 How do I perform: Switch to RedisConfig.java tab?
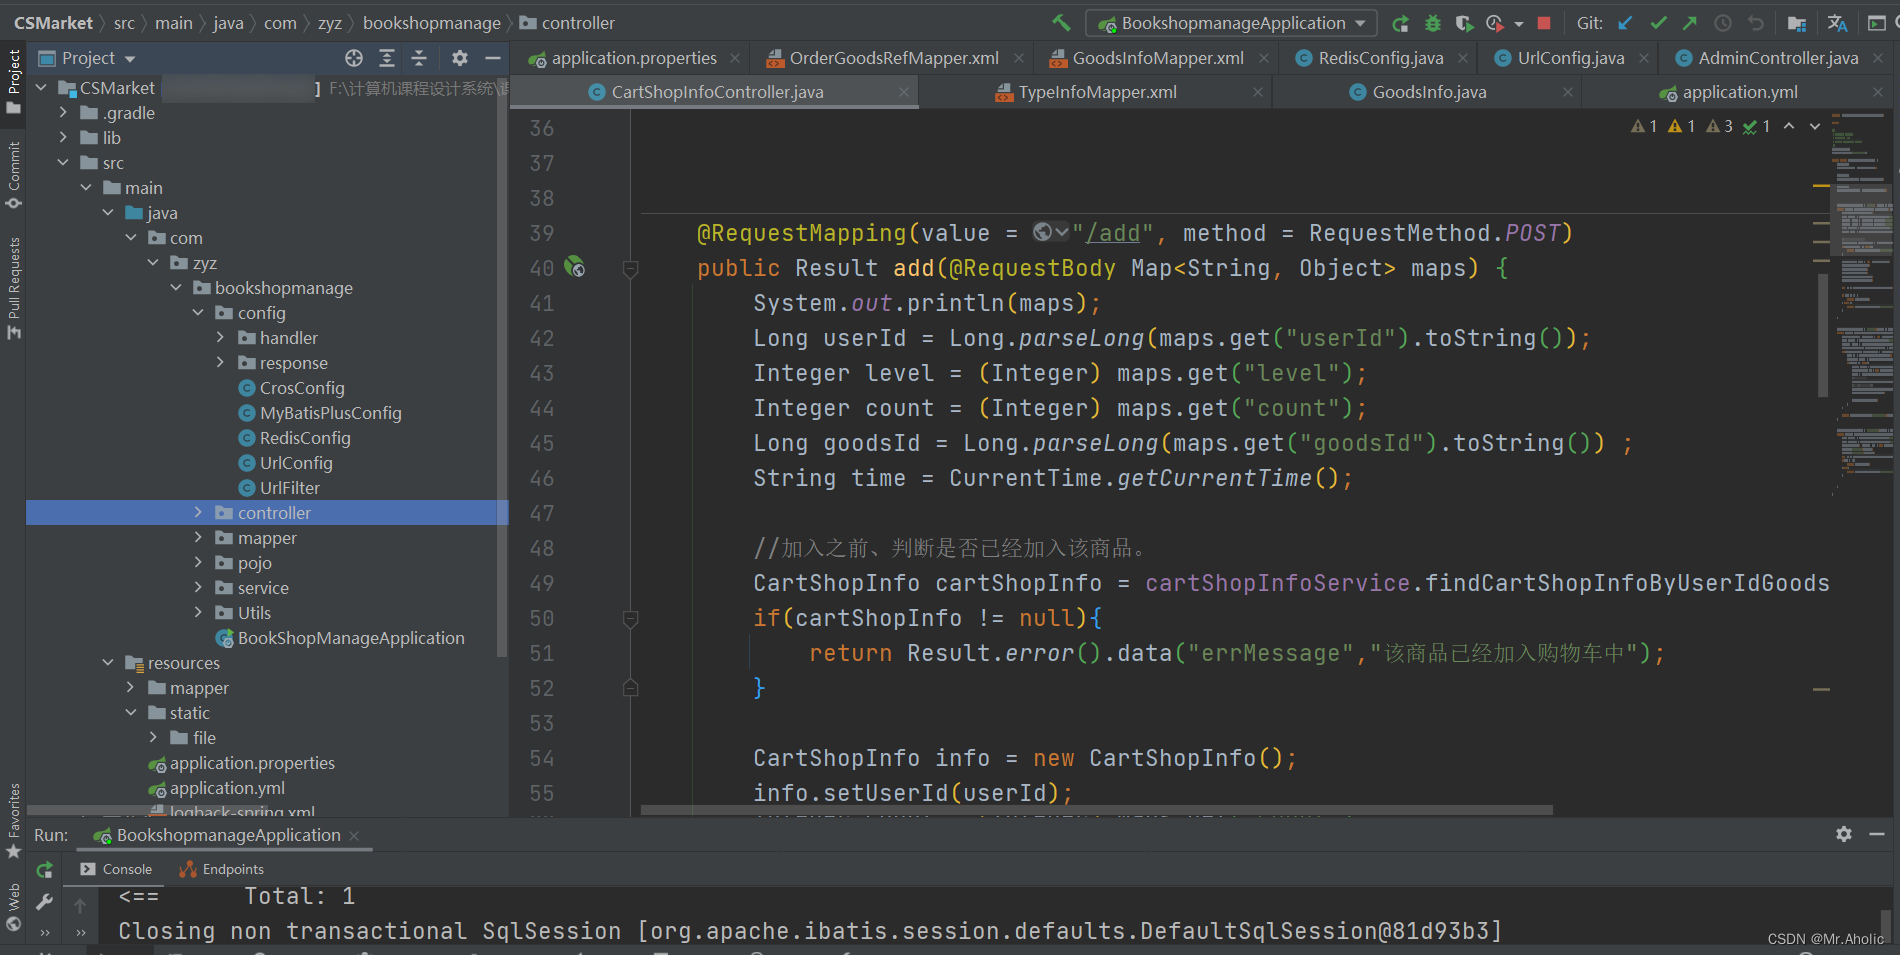(1380, 58)
